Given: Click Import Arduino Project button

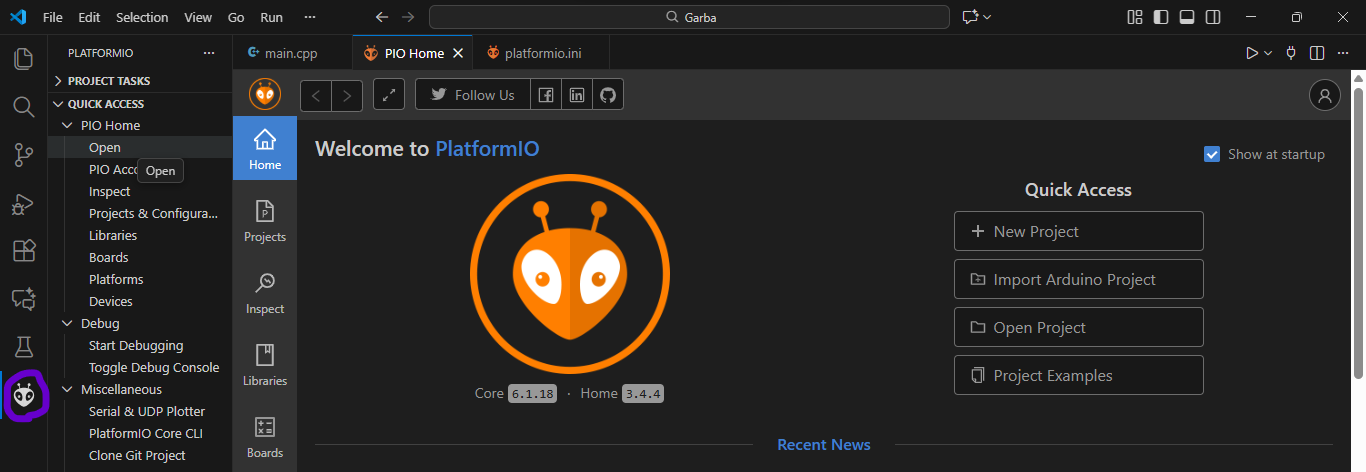Looking at the screenshot, I should click(1078, 279).
